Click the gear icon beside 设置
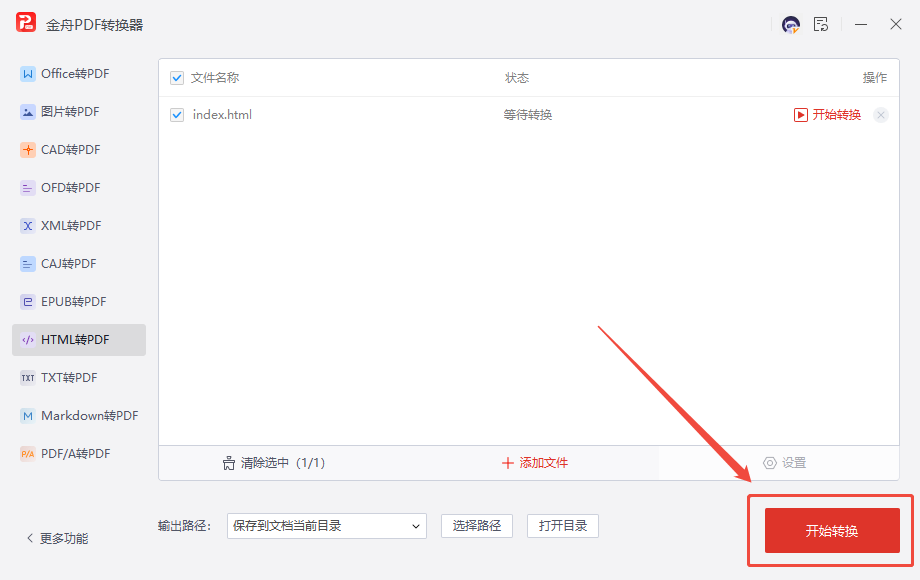This screenshot has height=580, width=920. click(x=770, y=463)
